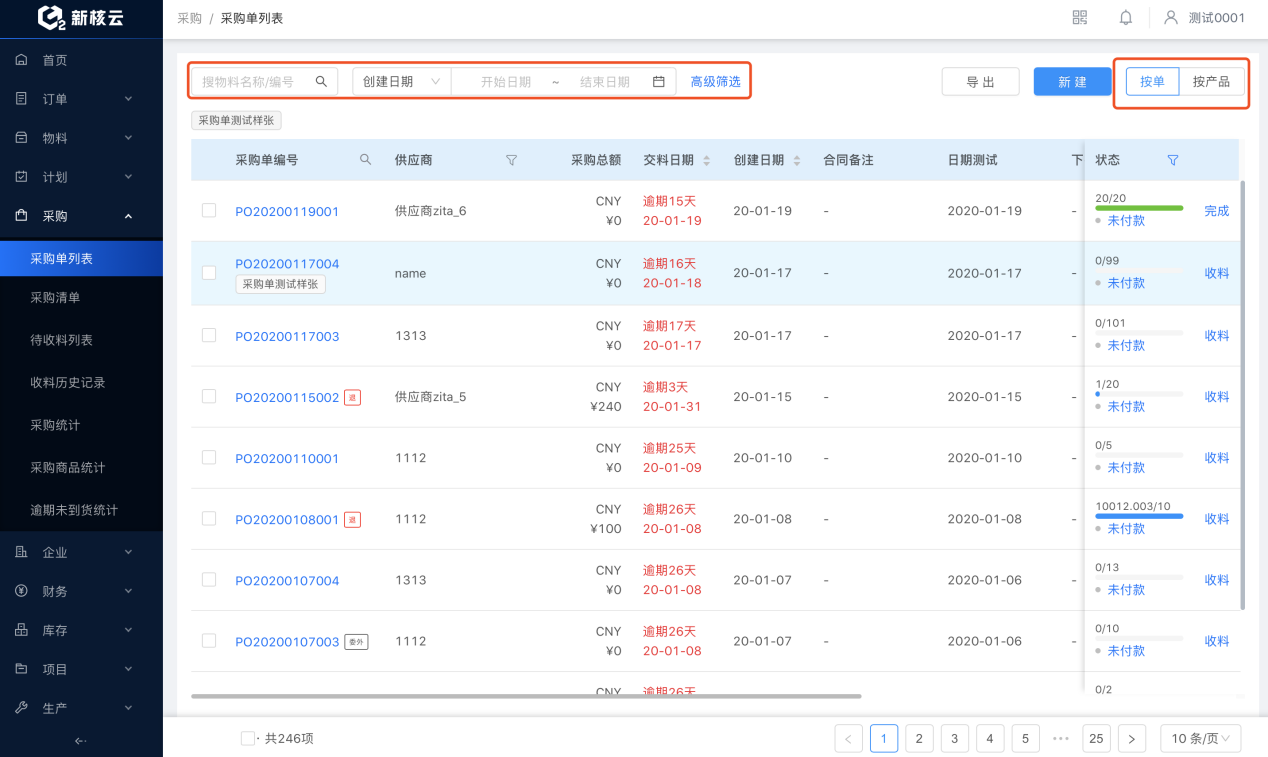Screen dimensions: 1268x757
Task: Check the box for PO20200110001
Action: tap(209, 457)
